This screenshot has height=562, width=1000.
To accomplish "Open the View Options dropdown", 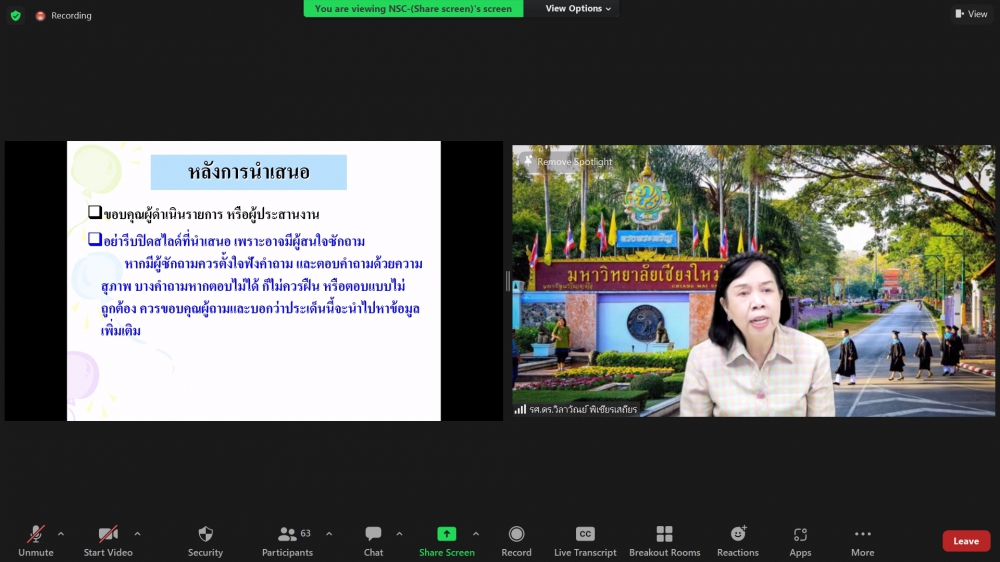I will click(579, 9).
